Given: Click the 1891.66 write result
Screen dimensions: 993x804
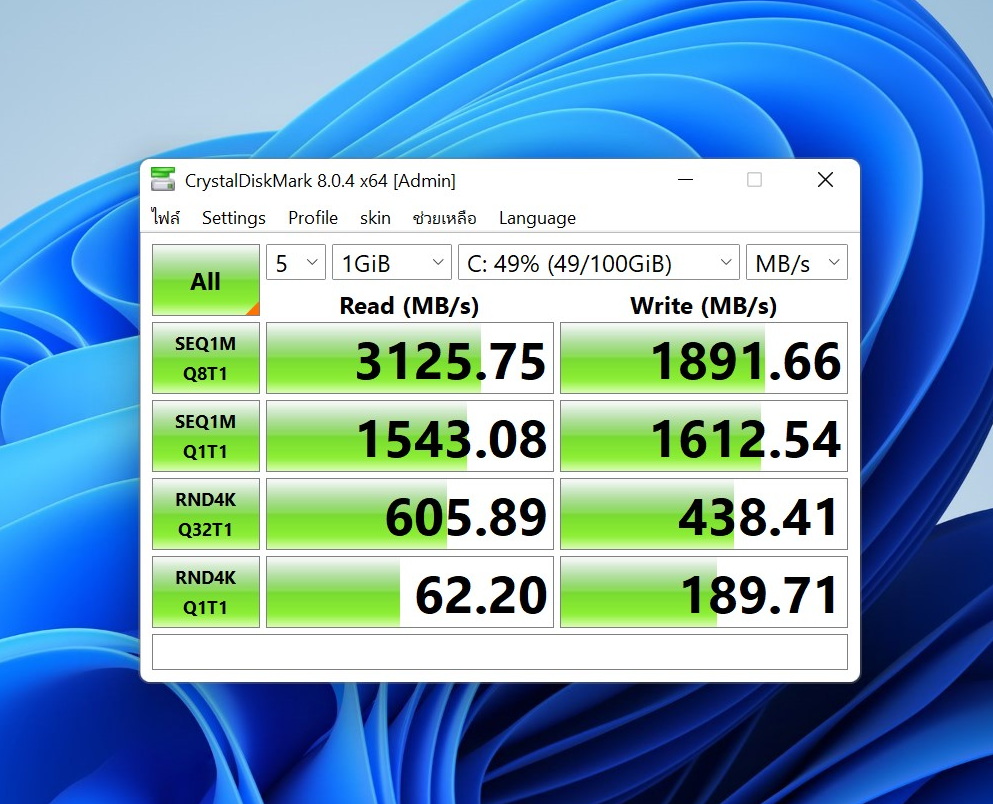Looking at the screenshot, I should click(704, 358).
